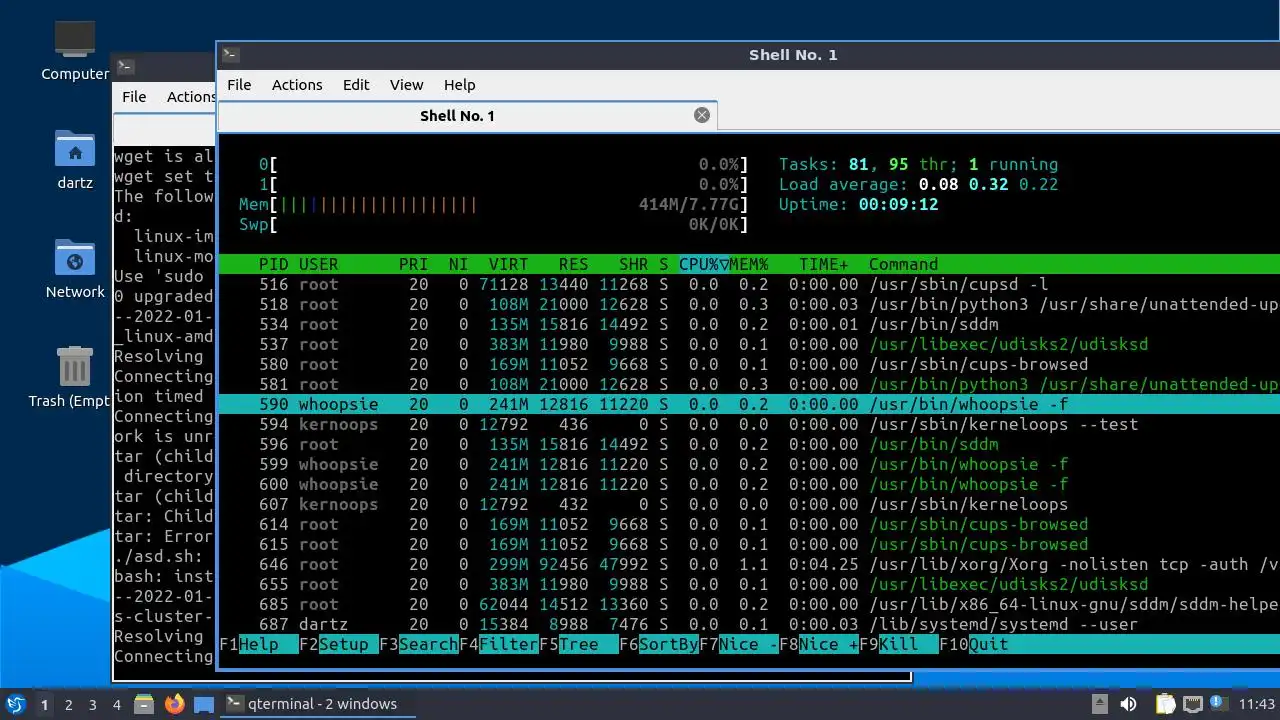Select PID 594 kerneloops --test row
The height and width of the screenshot is (720, 1280).
pyautogui.click(x=749, y=424)
